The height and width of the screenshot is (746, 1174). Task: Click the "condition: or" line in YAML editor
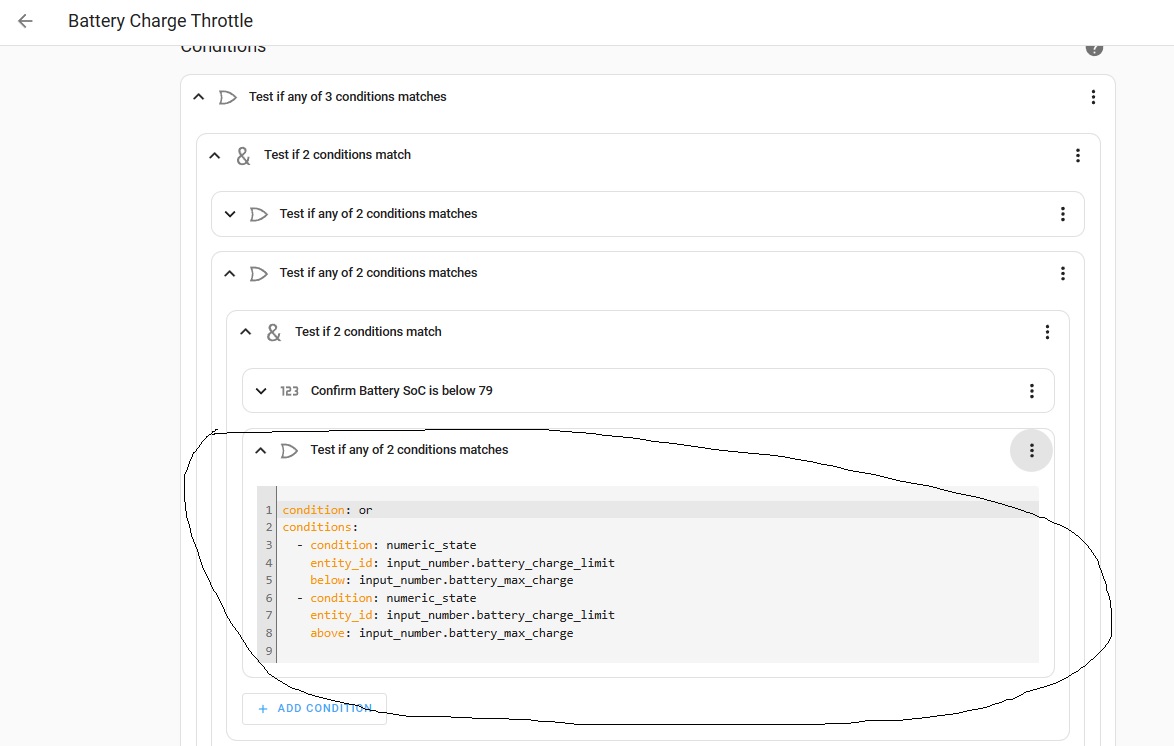tap(327, 510)
